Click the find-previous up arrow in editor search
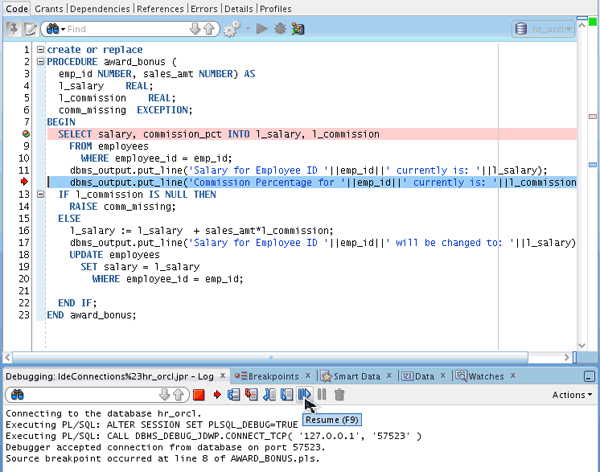 pyautogui.click(x=208, y=29)
